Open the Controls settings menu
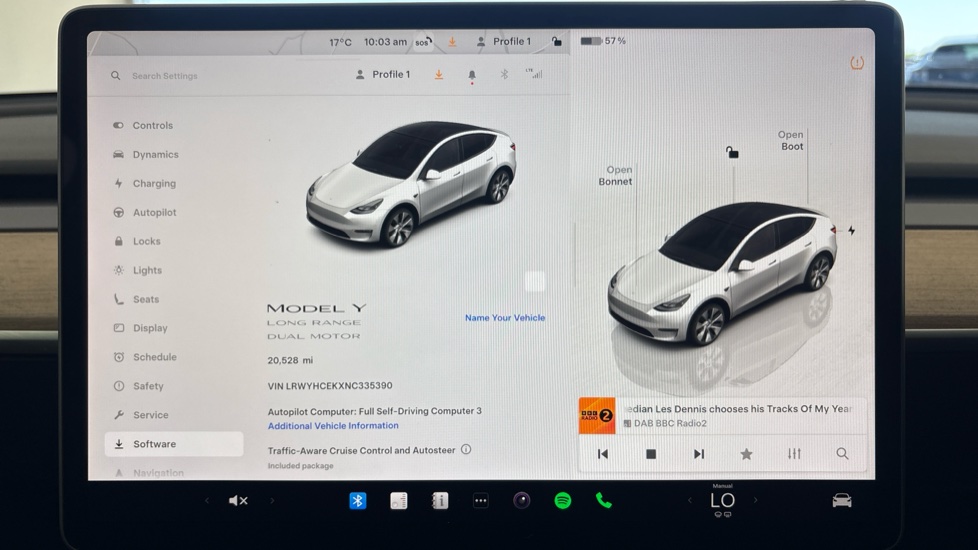Image resolution: width=978 pixels, height=550 pixels. click(x=143, y=125)
